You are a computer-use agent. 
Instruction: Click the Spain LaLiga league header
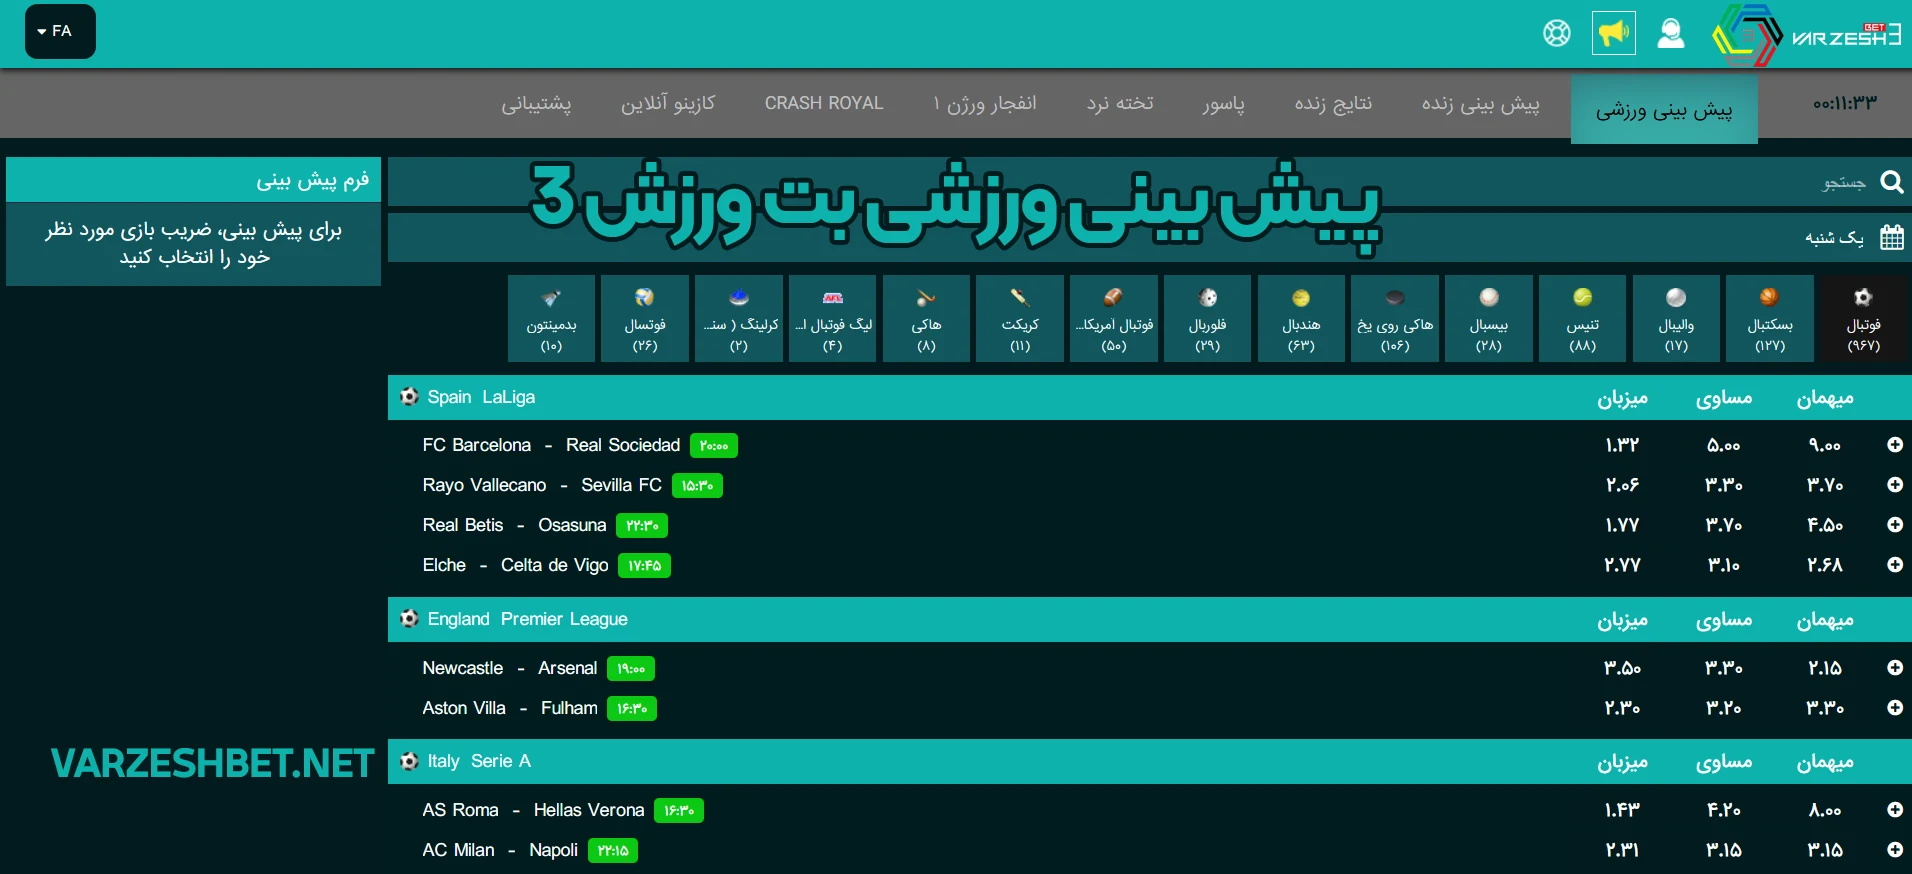[x=1150, y=397]
